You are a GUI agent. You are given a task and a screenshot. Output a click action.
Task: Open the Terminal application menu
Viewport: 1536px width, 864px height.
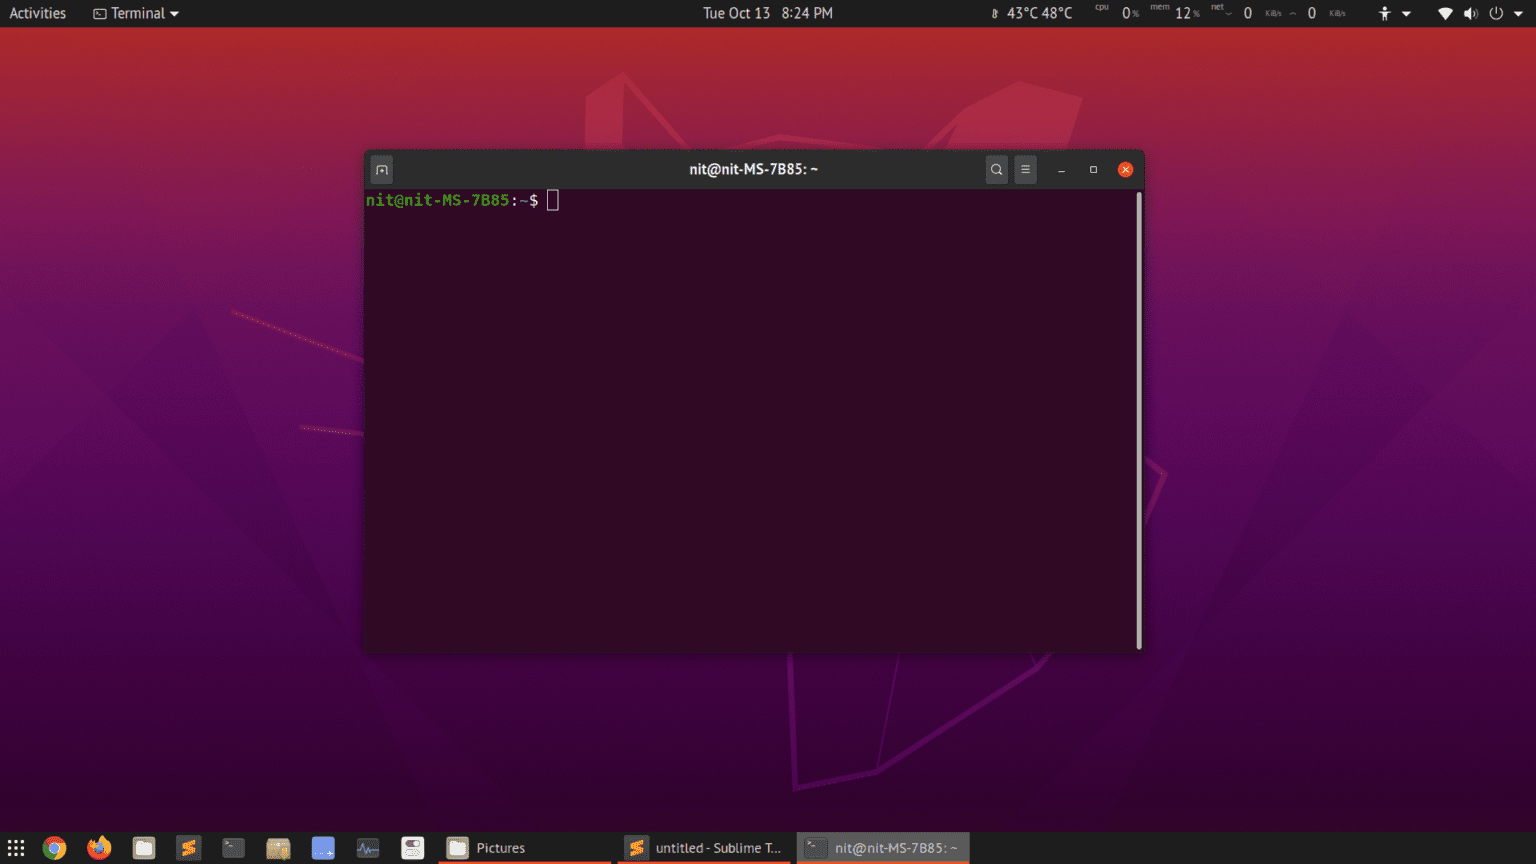(135, 13)
